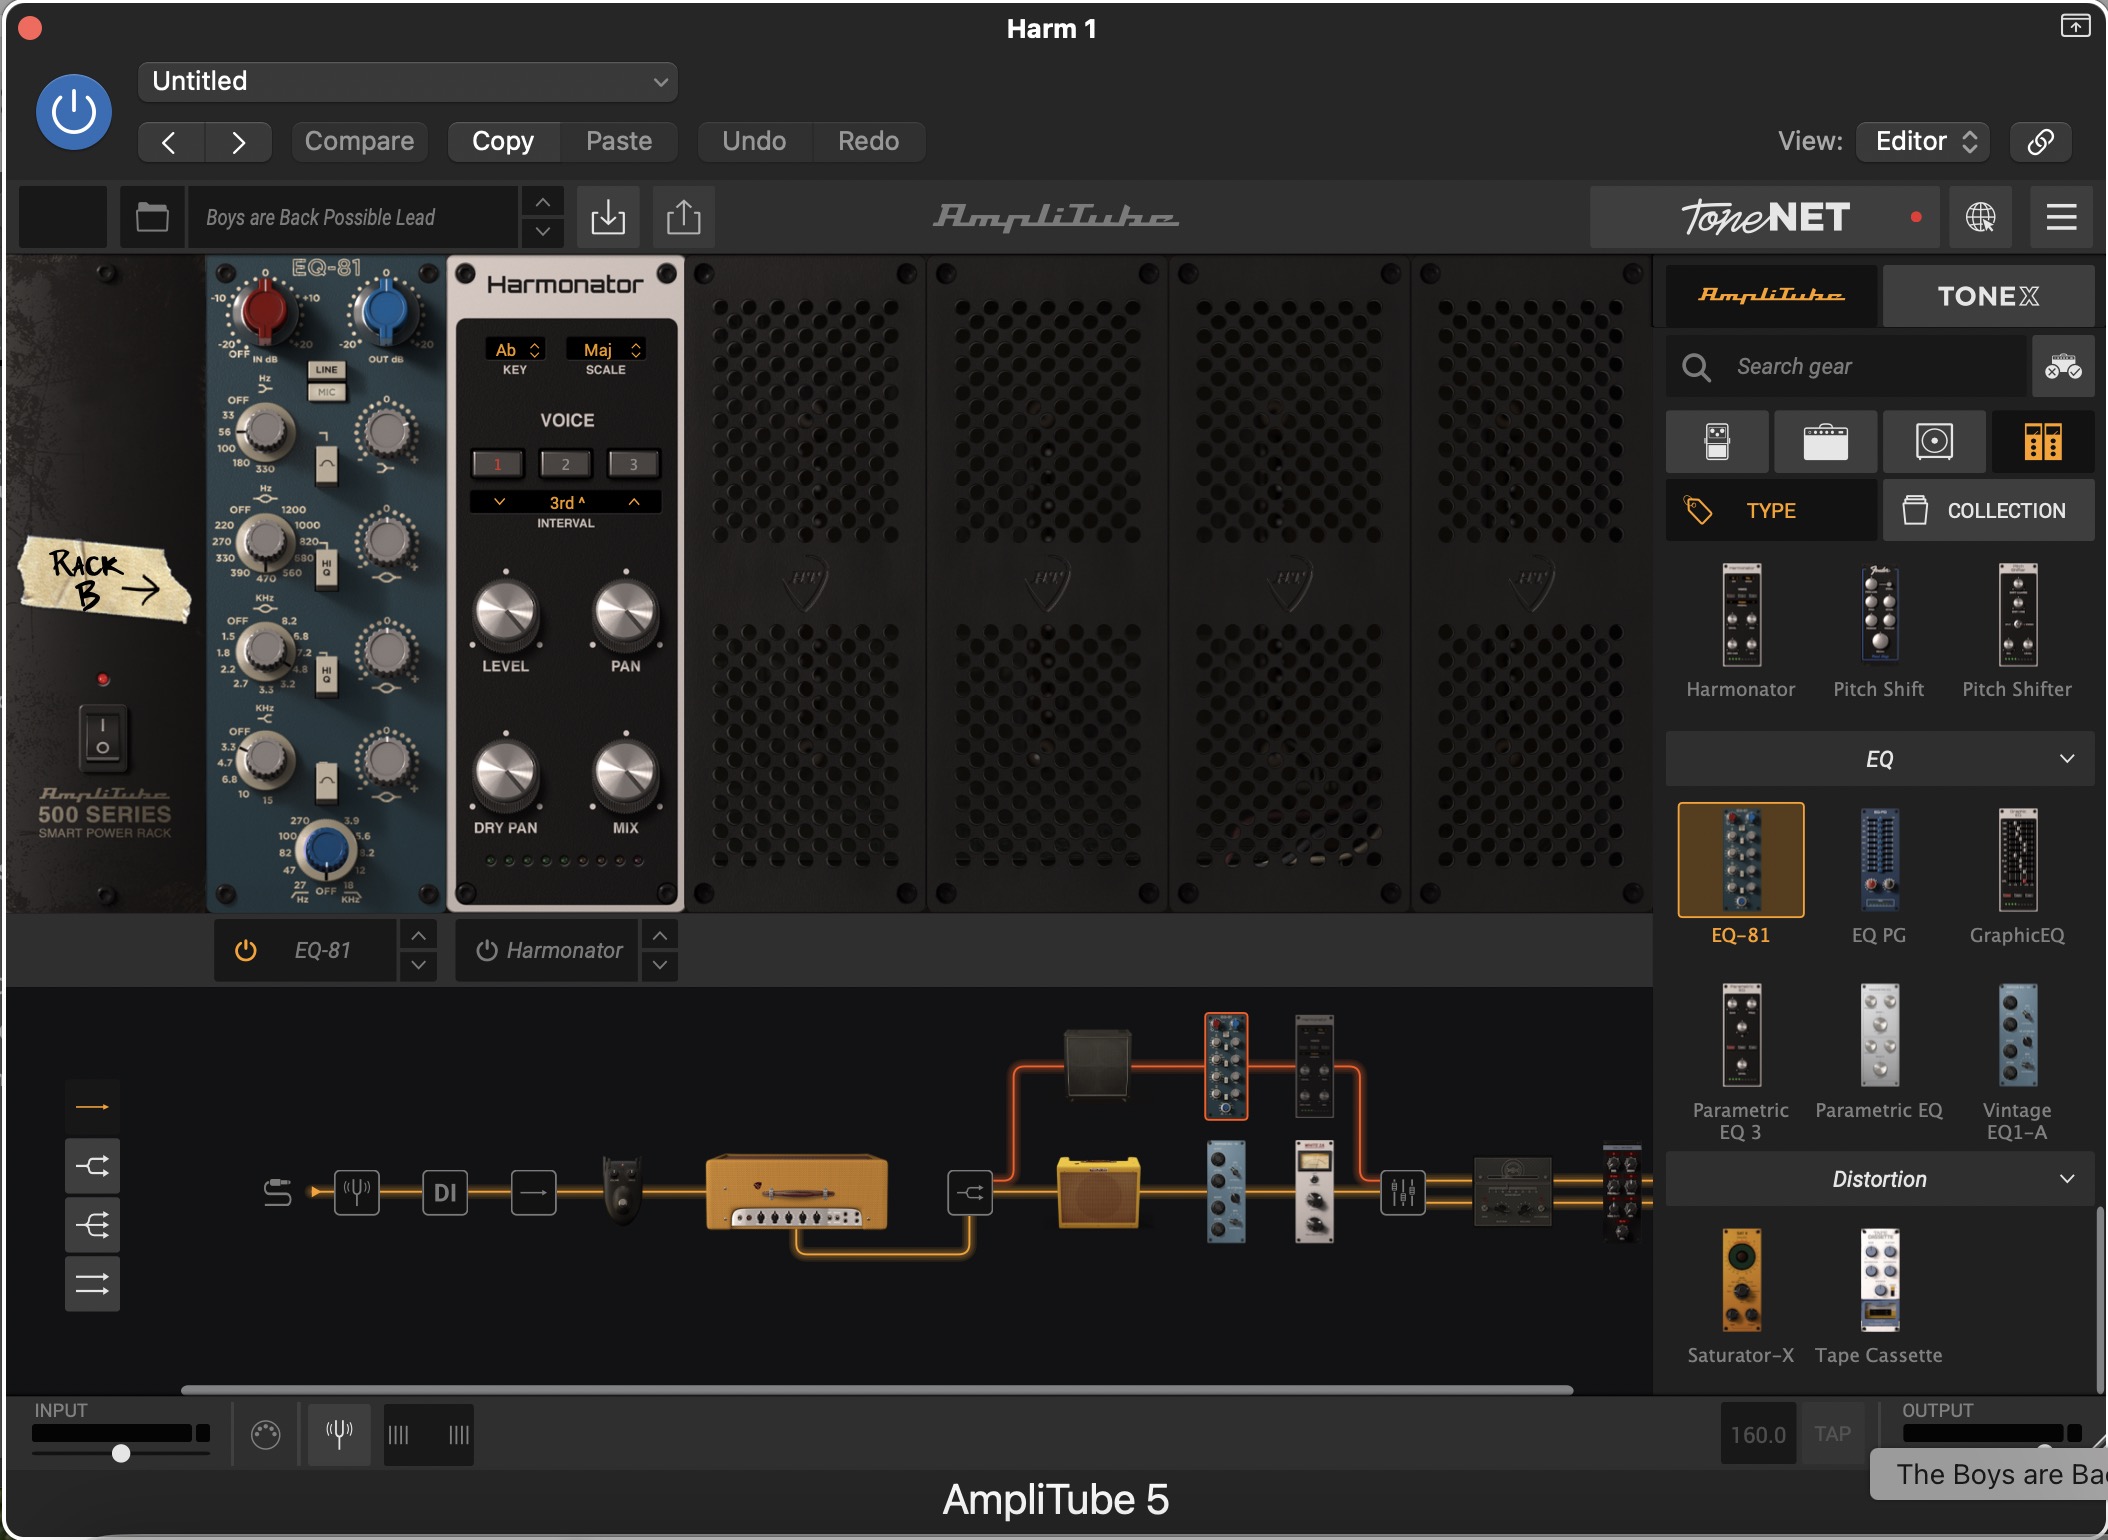Open the tuner in bottom bar

click(339, 1435)
